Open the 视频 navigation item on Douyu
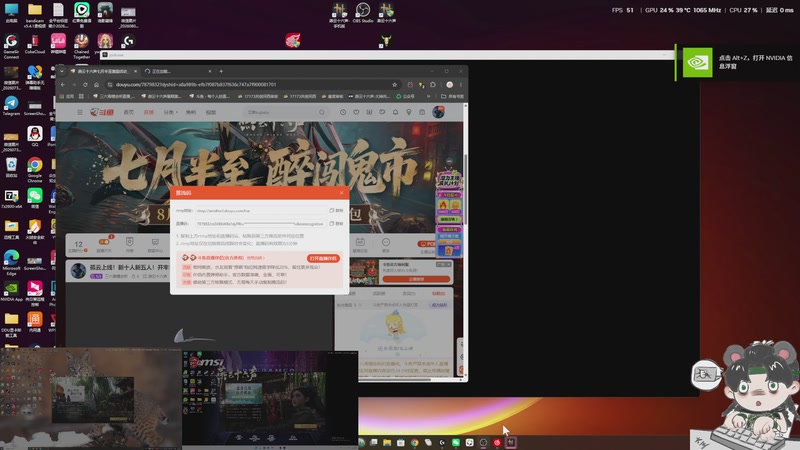The image size is (800, 450). pyautogui.click(x=211, y=112)
